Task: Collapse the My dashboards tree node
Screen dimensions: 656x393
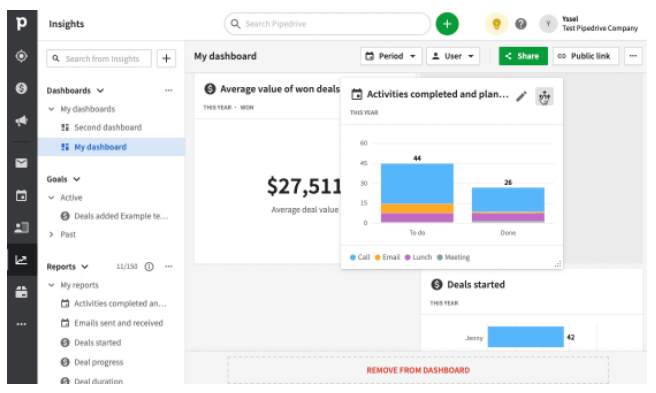Action: (51, 109)
